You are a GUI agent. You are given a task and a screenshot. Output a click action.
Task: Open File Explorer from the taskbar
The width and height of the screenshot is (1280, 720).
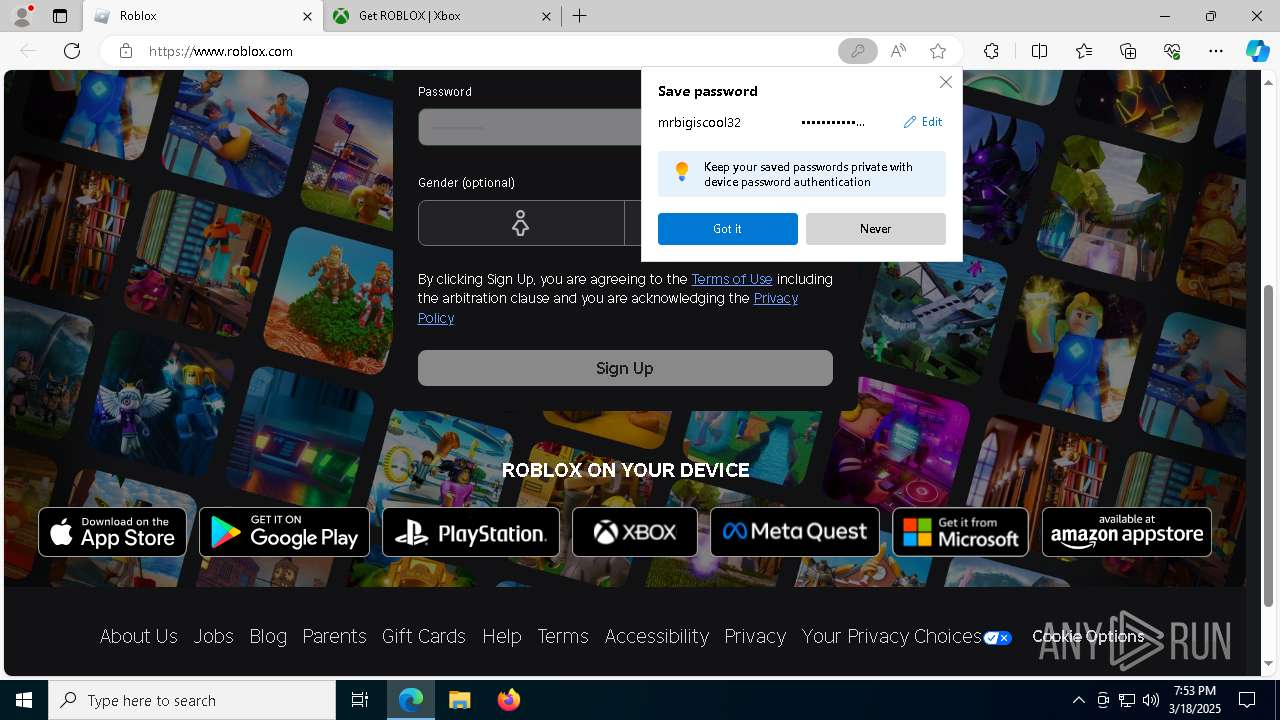click(459, 700)
